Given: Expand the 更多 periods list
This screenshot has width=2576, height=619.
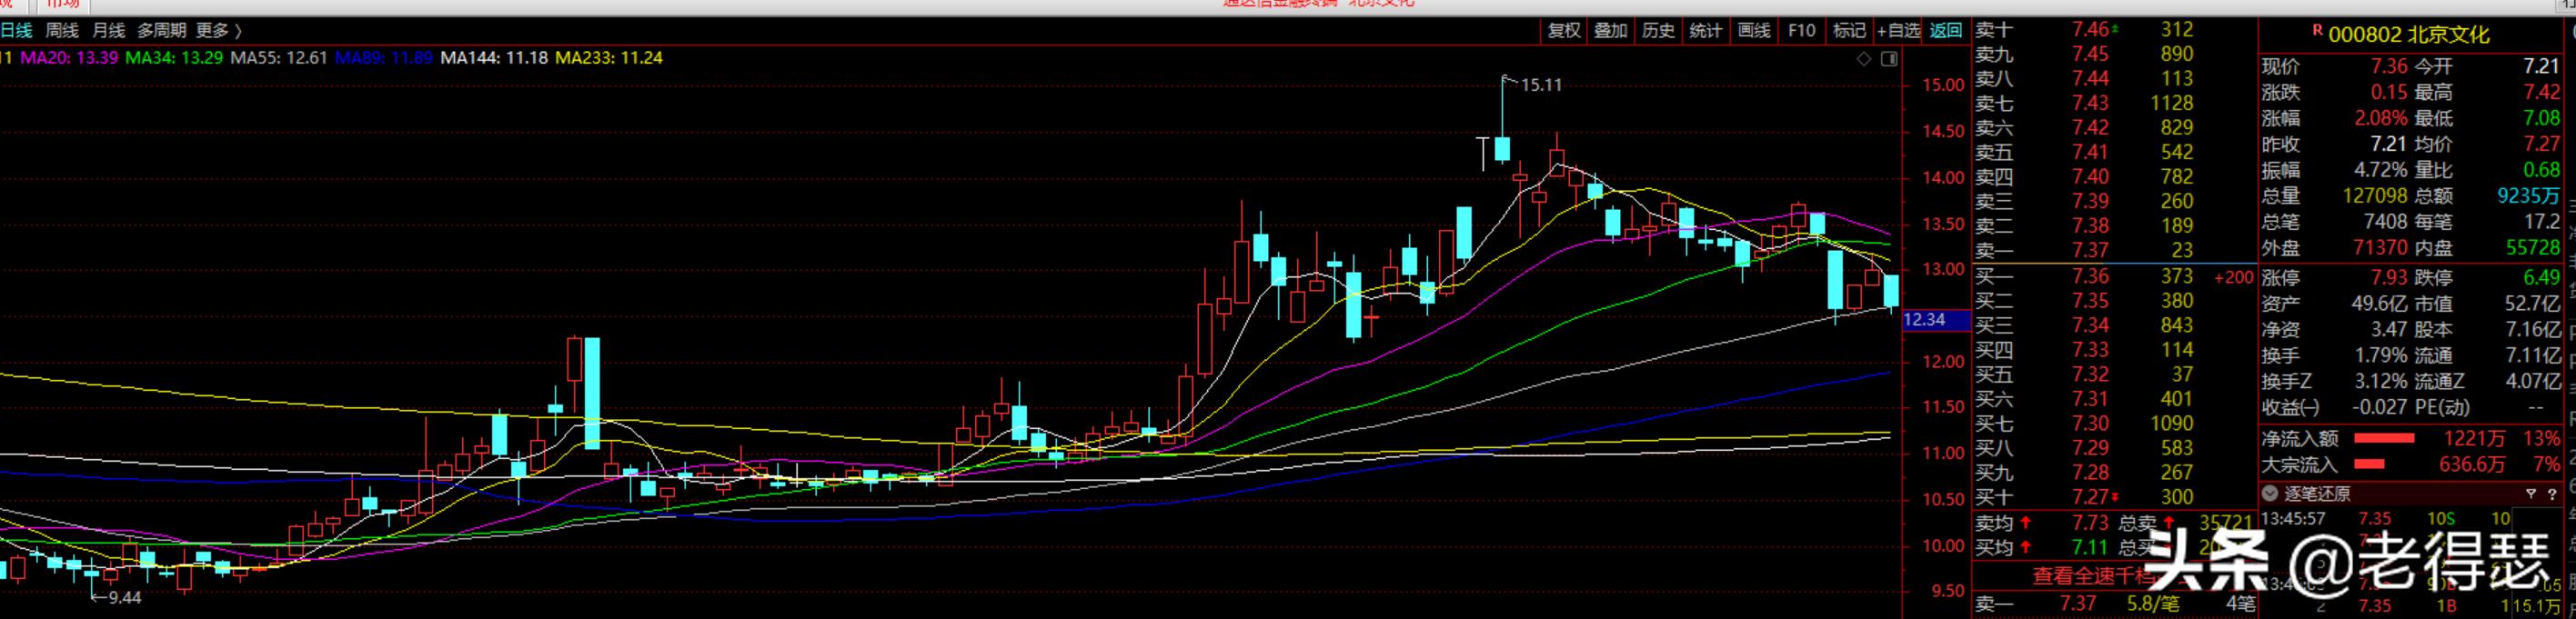Looking at the screenshot, I should point(218,31).
